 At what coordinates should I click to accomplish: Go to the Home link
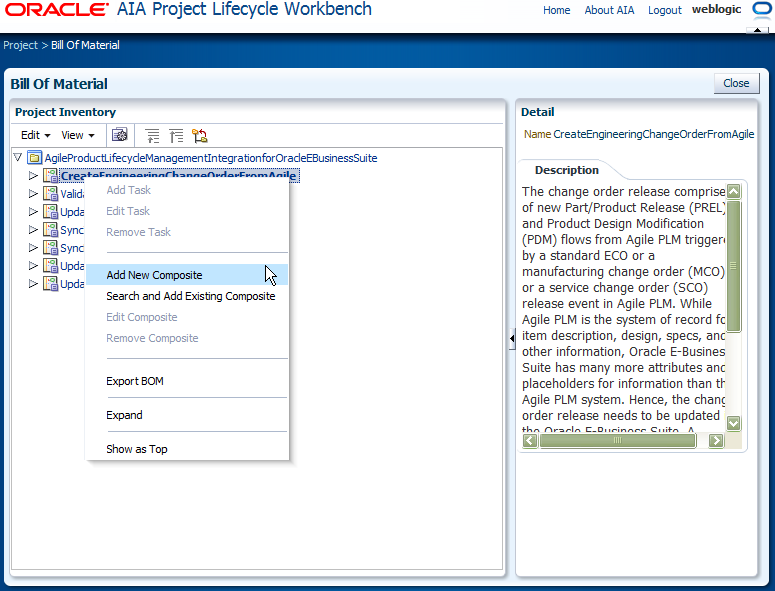click(x=557, y=10)
